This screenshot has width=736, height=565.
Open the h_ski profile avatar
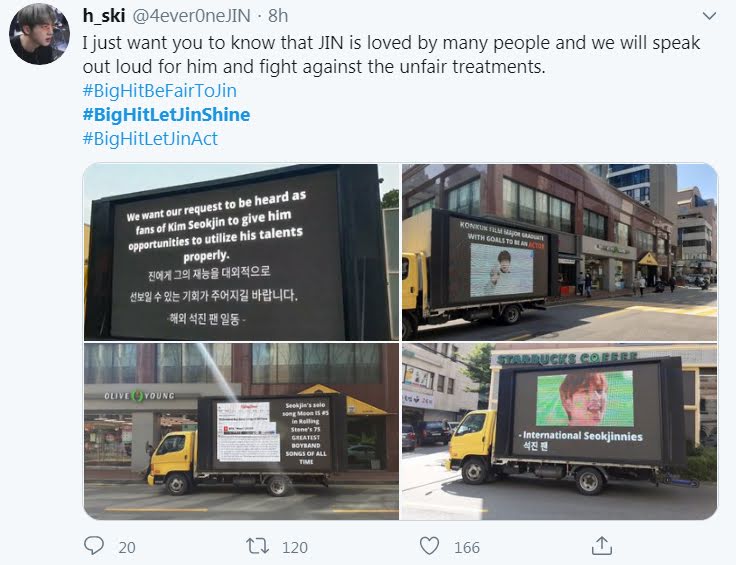(x=39, y=34)
